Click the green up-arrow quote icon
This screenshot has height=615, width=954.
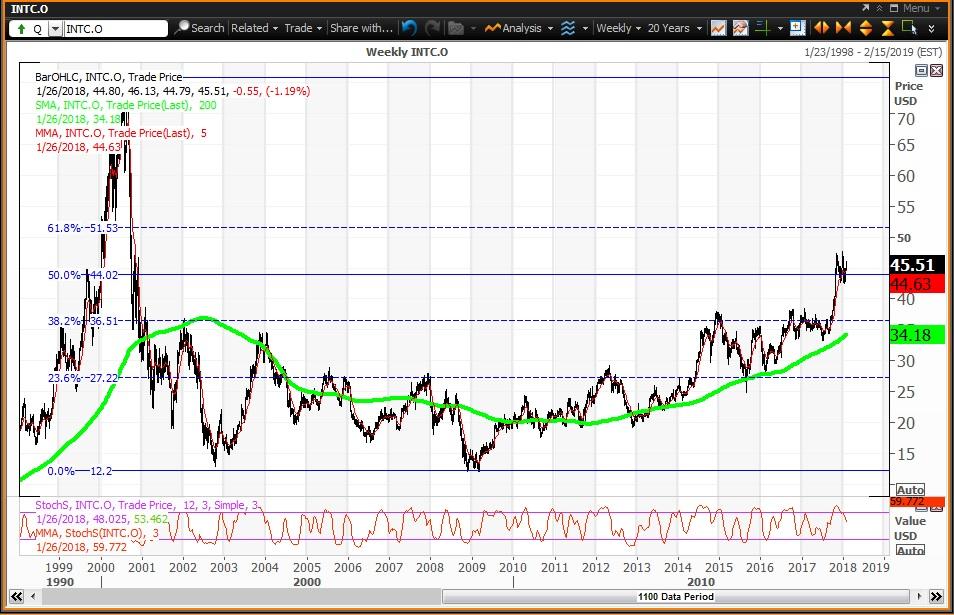pyautogui.click(x=21, y=29)
